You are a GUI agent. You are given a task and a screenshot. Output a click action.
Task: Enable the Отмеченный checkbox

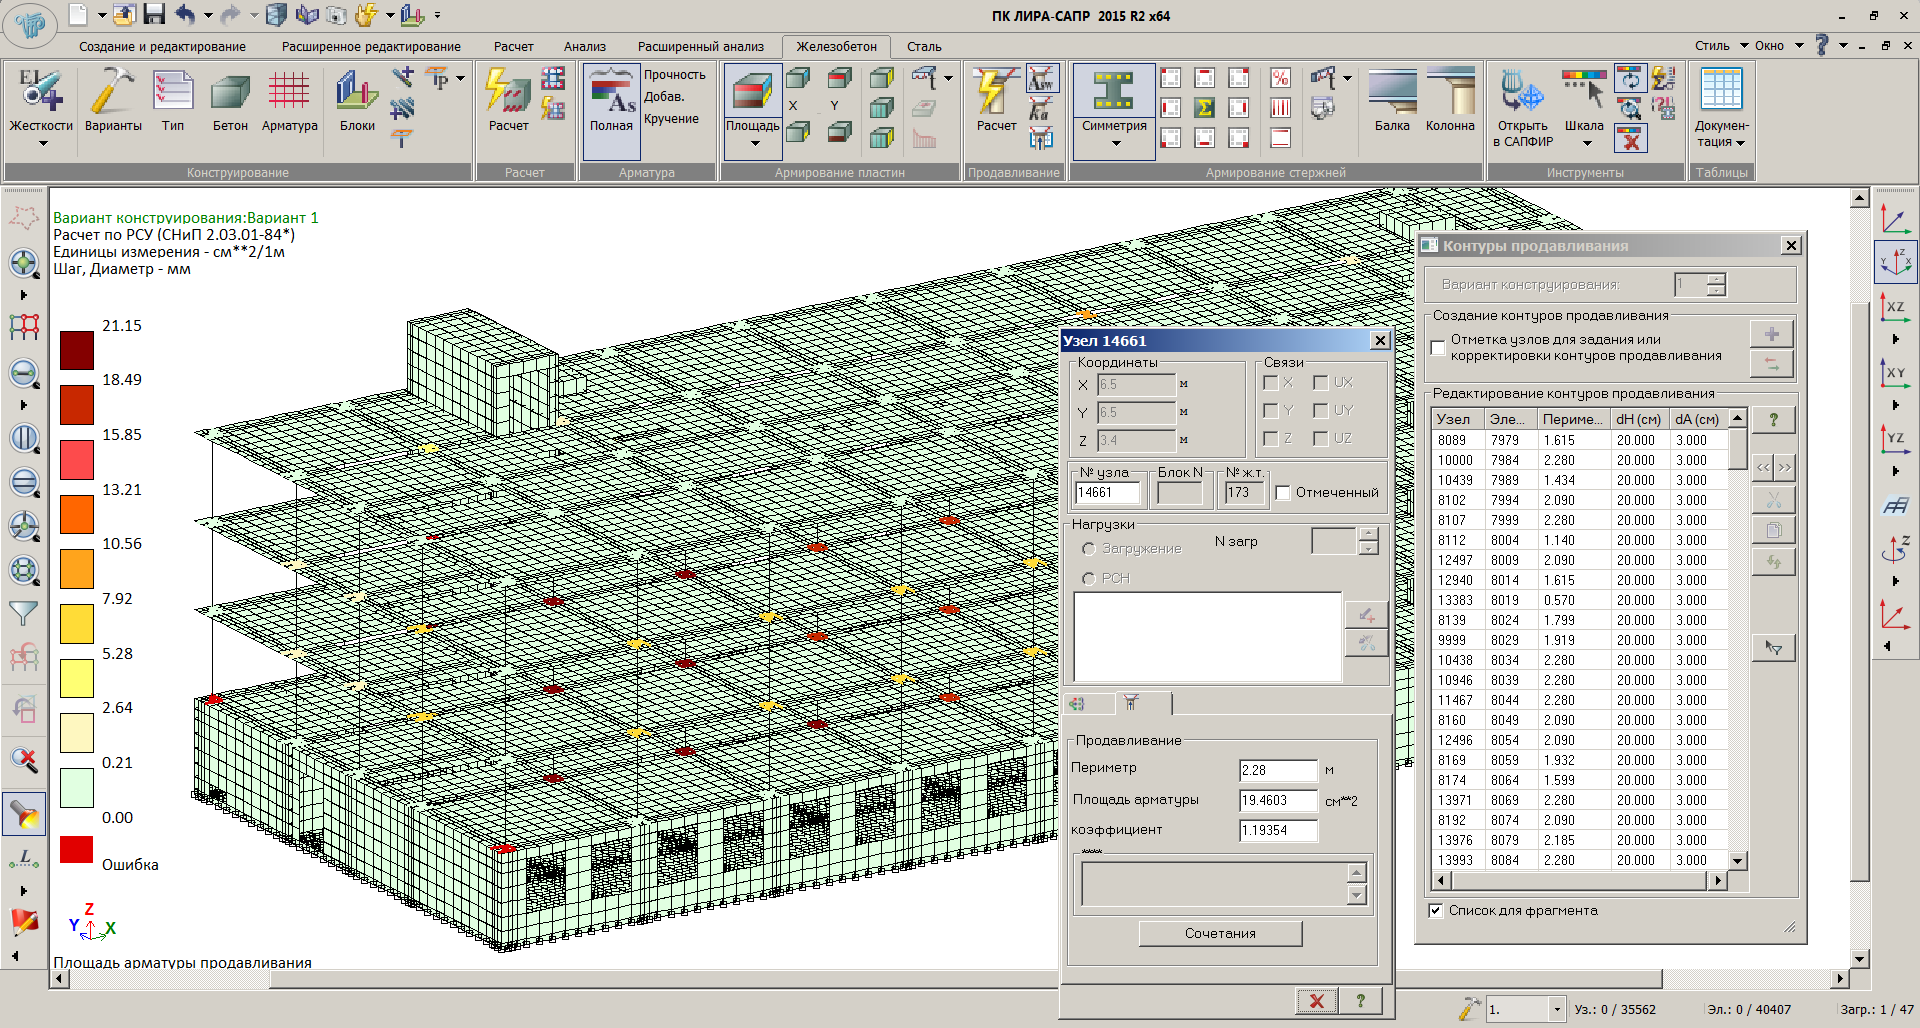(x=1283, y=493)
